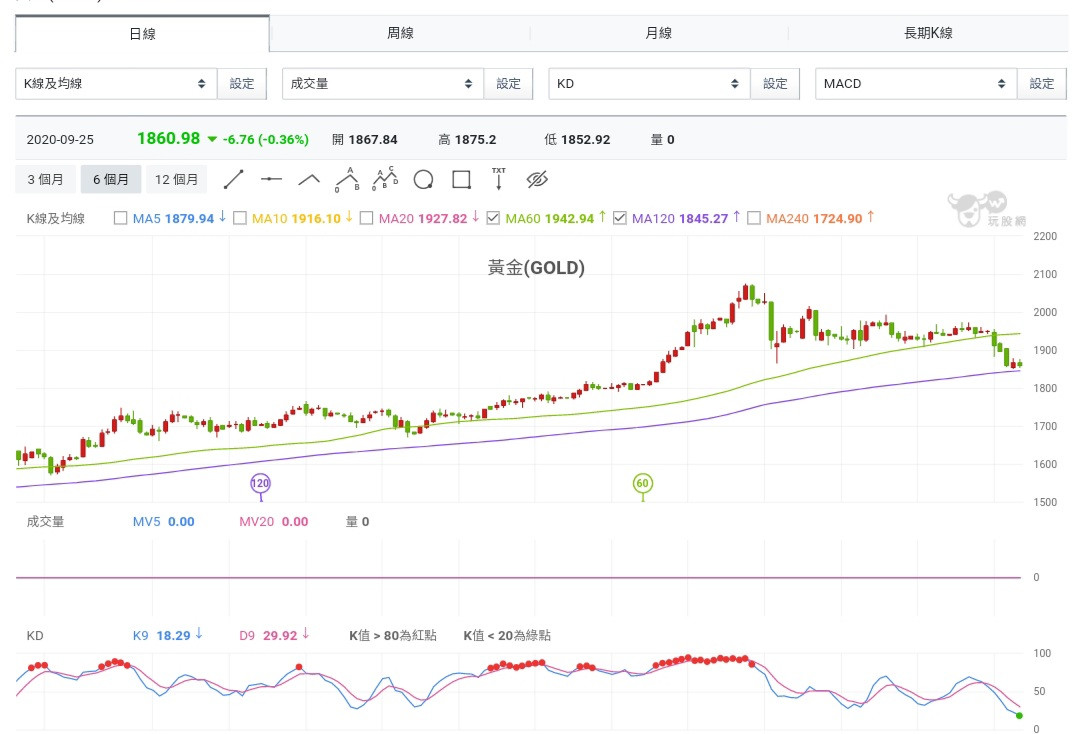Select the trend line drawing tool
1080x734 pixels.
click(233, 180)
